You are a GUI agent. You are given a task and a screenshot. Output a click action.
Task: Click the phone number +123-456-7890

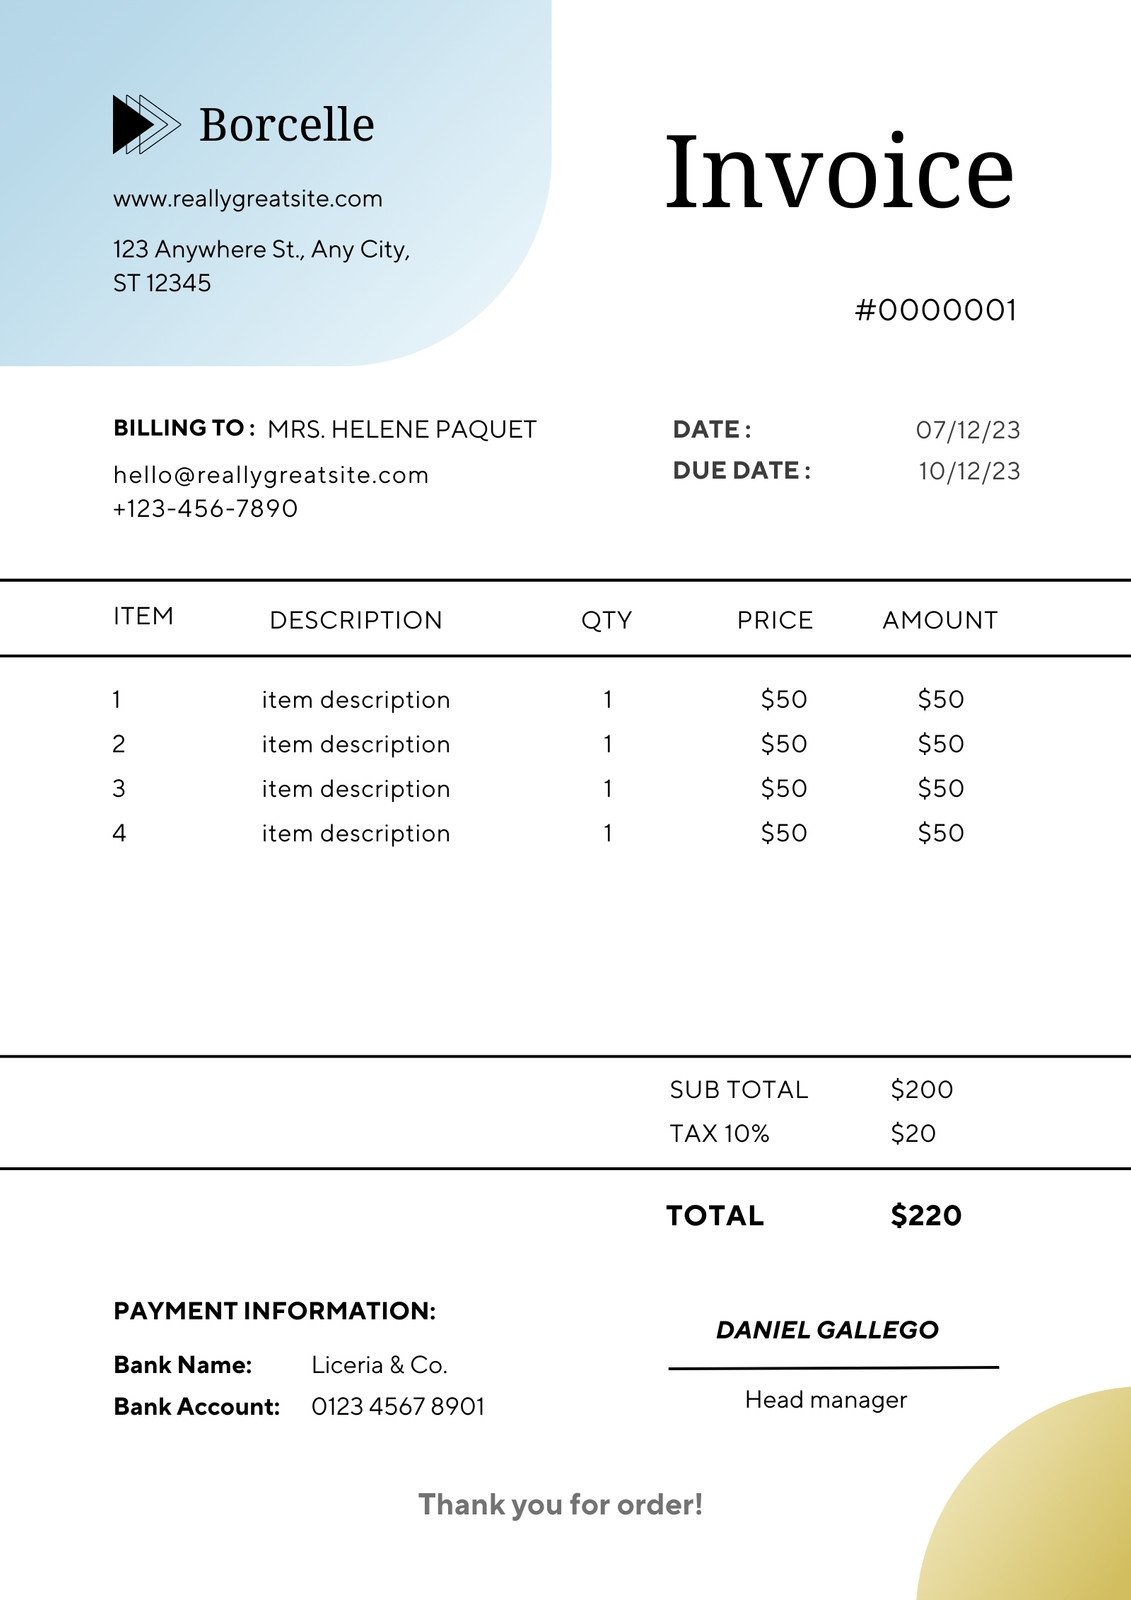click(x=205, y=509)
